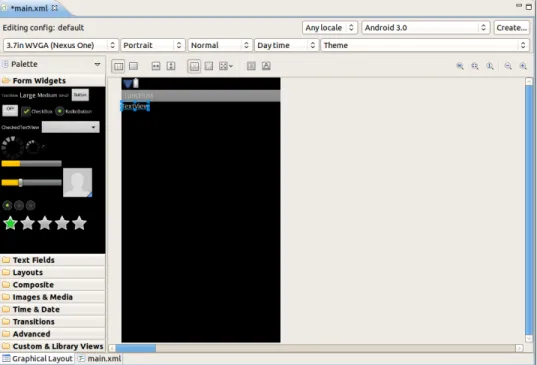Close the *main.xml editor tab
537x365 pixels.
click(54, 8)
